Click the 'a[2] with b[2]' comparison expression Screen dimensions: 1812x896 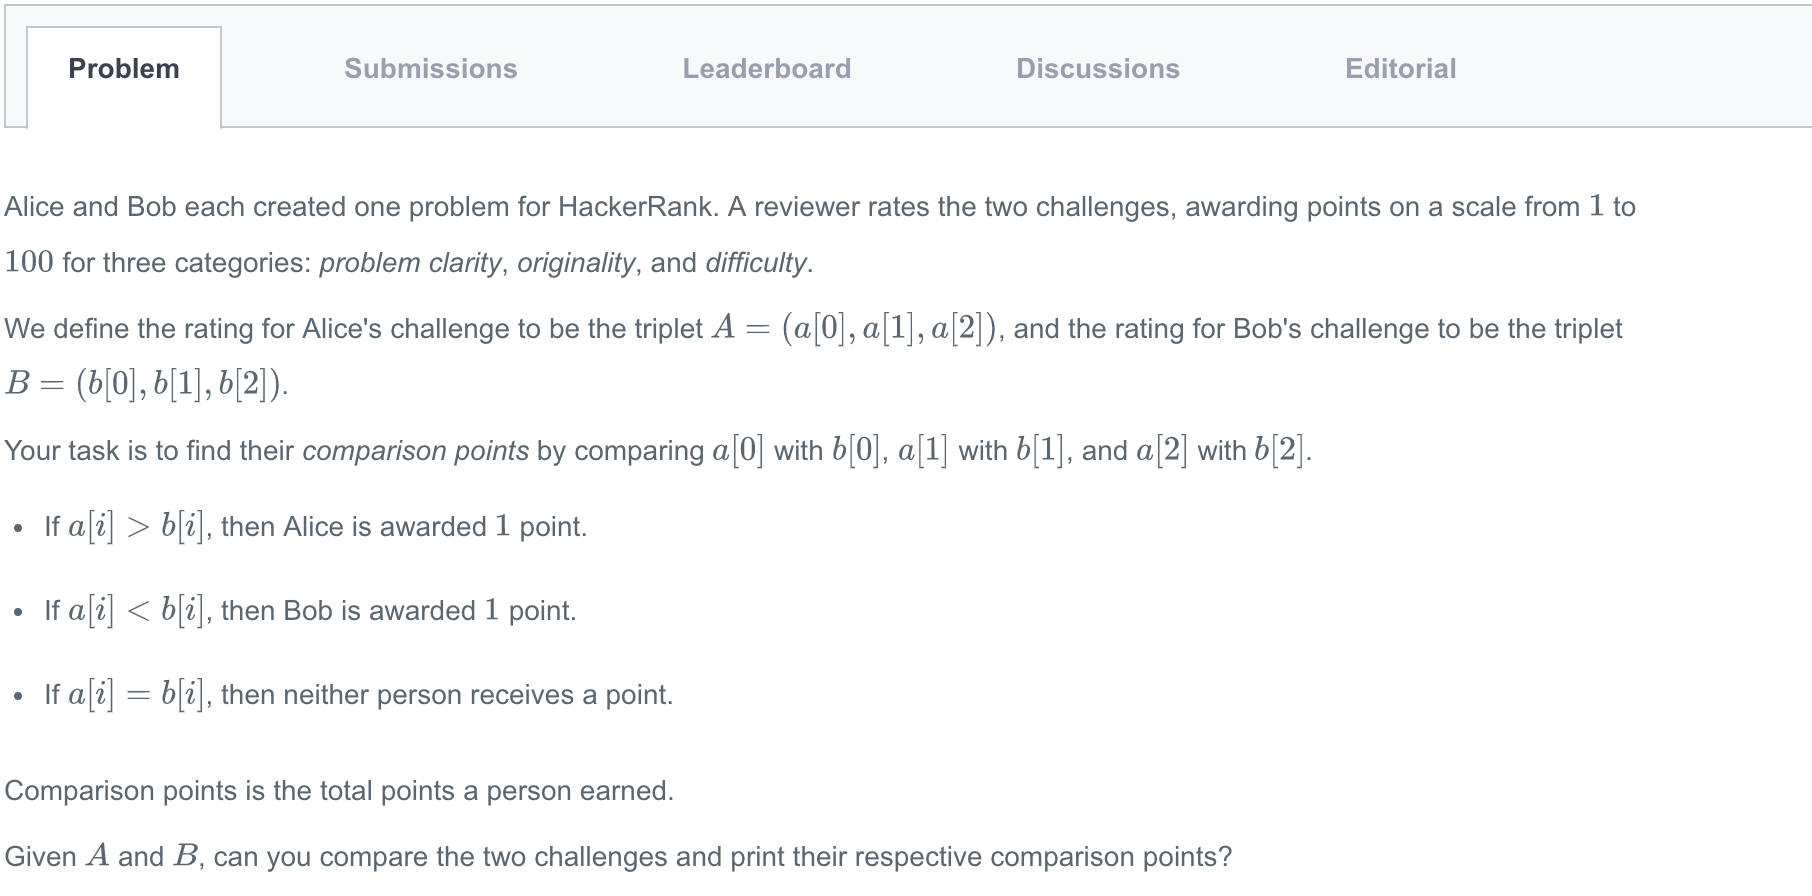(1221, 451)
